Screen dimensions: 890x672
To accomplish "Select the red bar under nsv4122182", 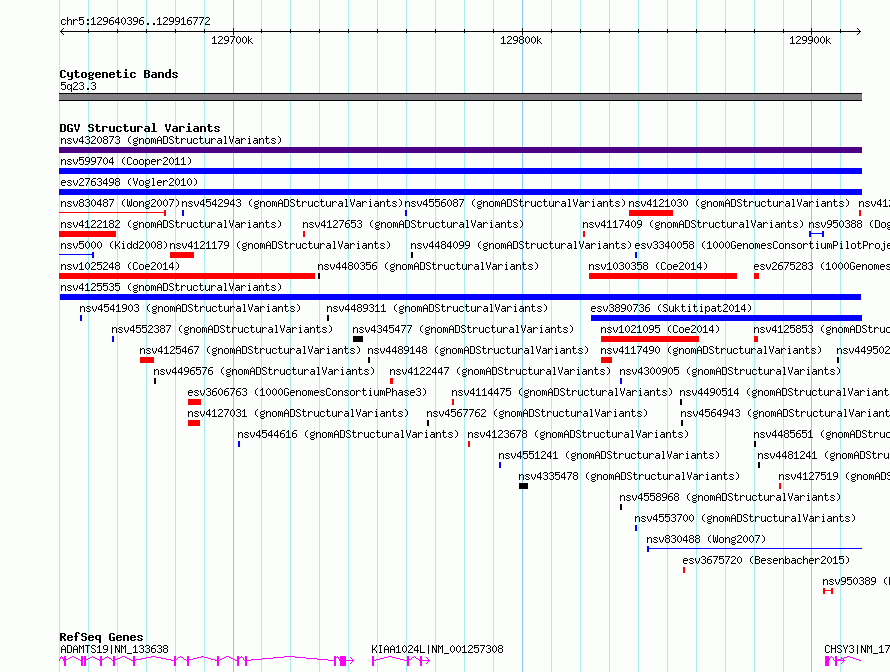I will [87, 234].
